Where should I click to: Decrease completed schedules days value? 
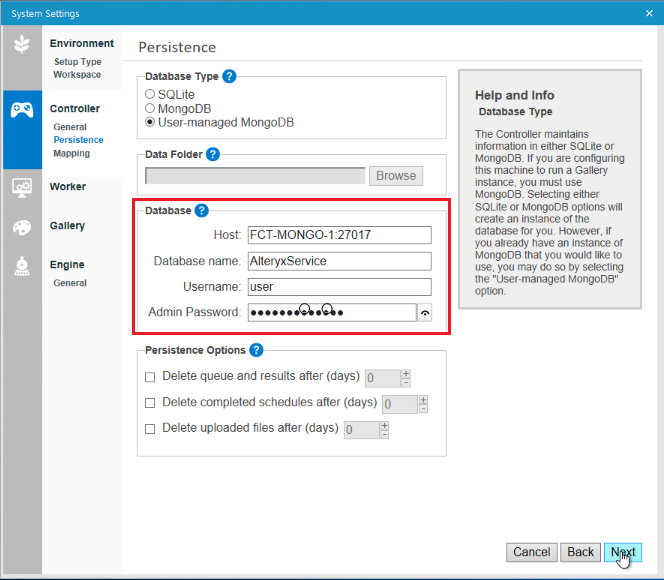423,409
